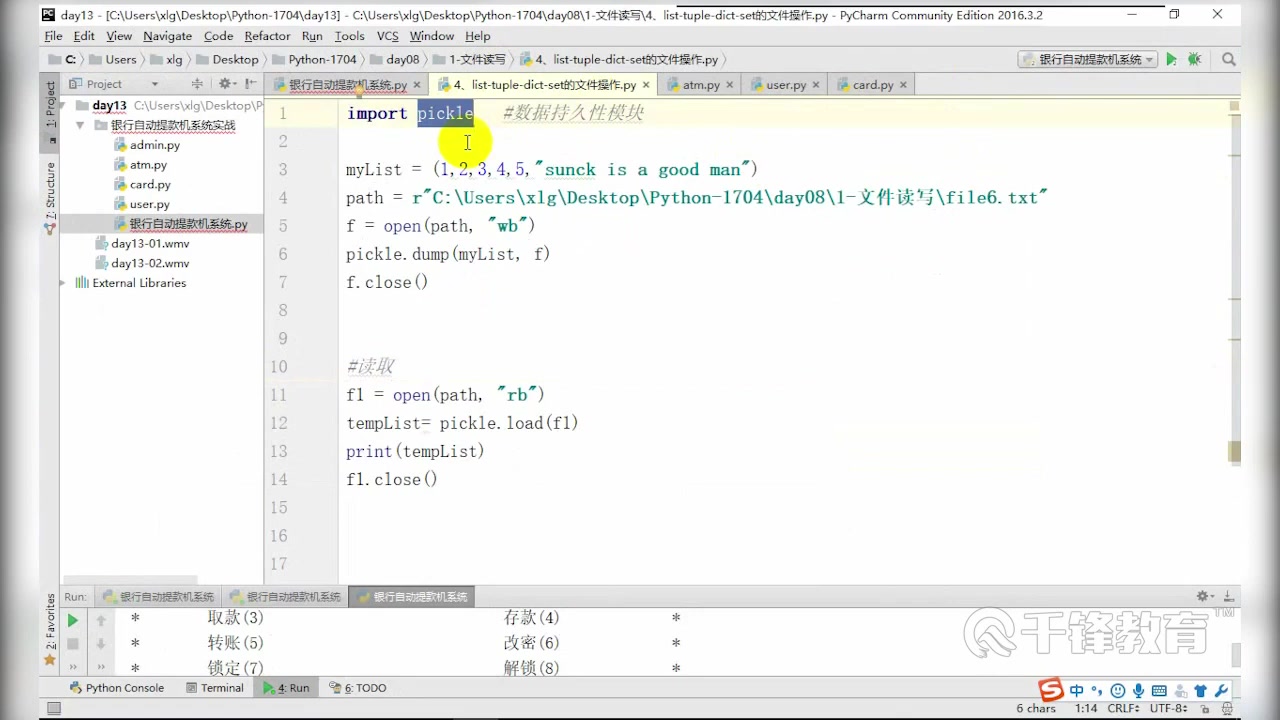
Task: Click Desktop in navigation breadcrumb
Action: tap(228, 59)
